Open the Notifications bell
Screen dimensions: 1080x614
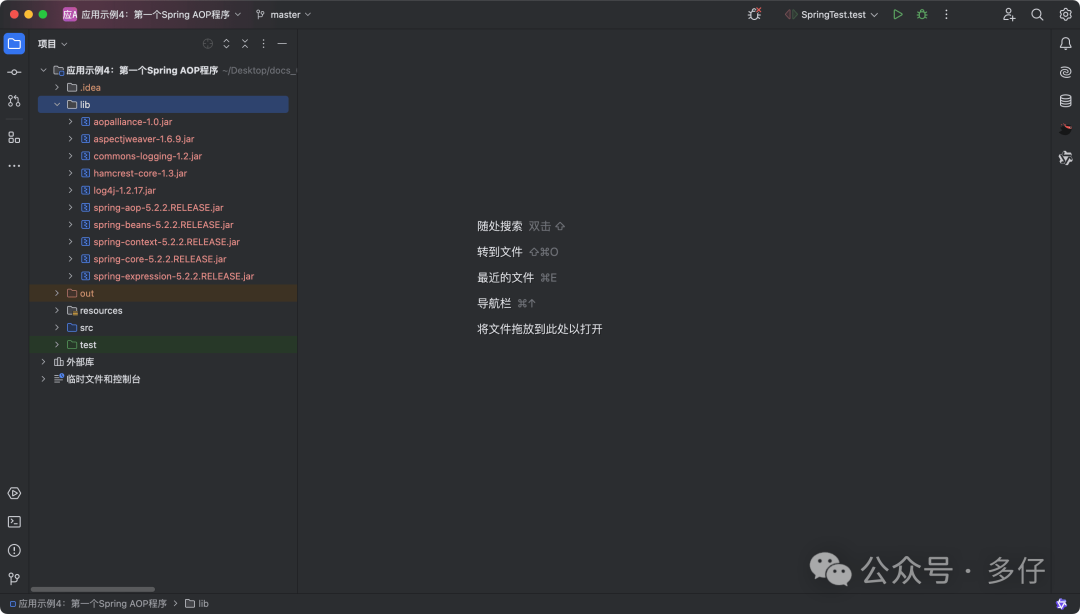[1066, 43]
